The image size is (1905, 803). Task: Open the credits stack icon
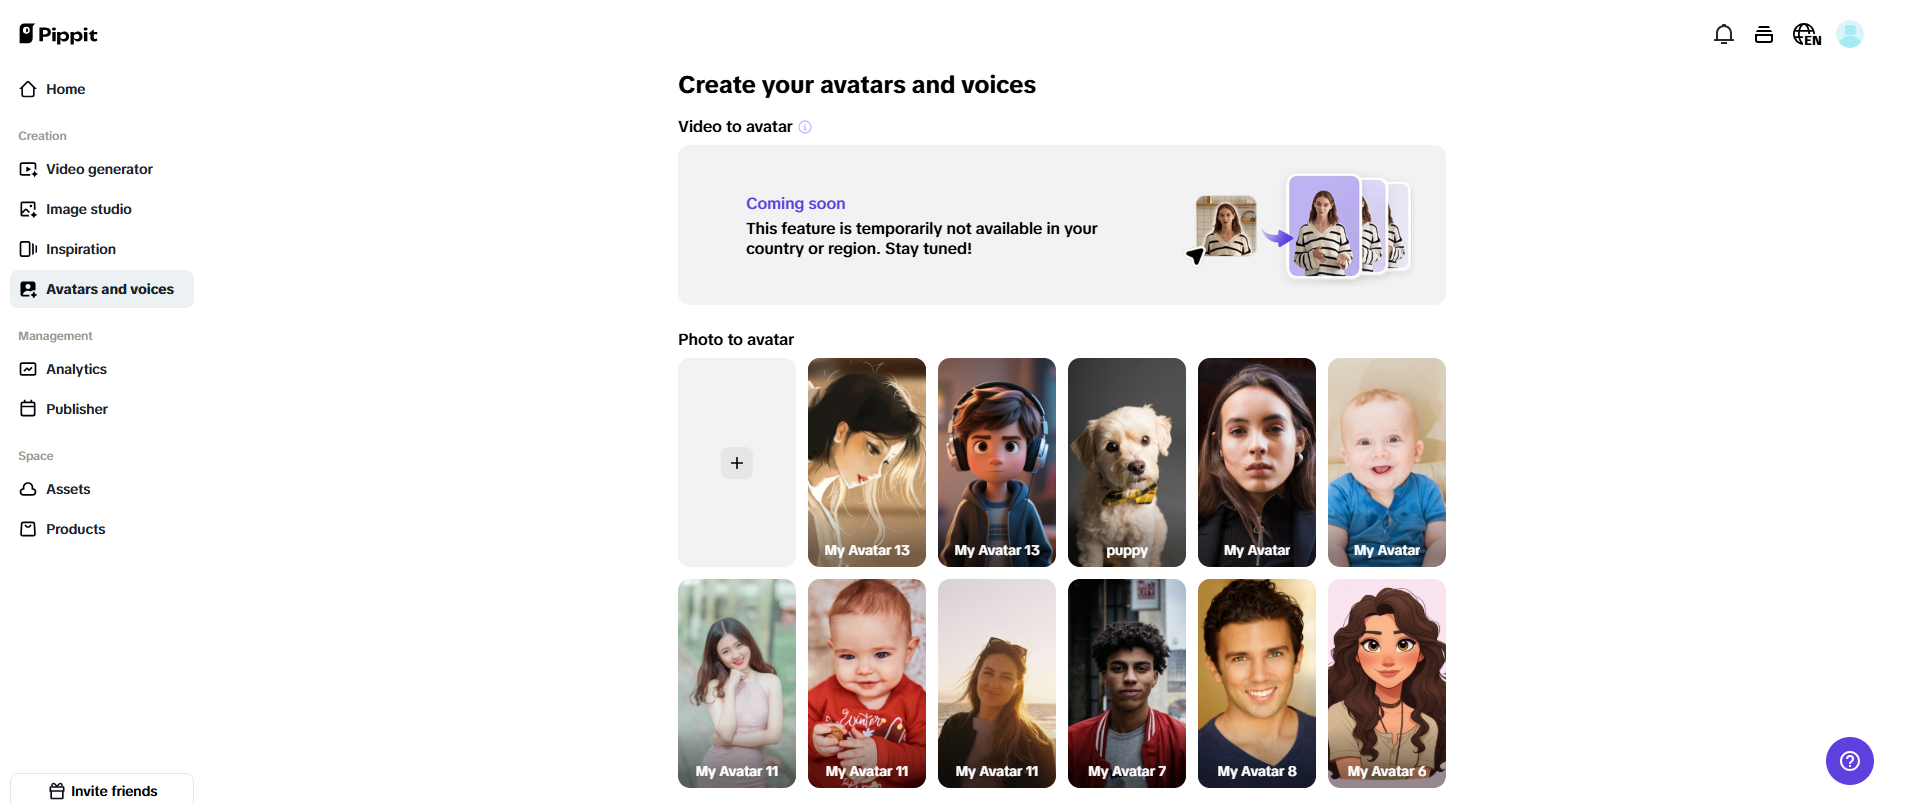click(x=1763, y=35)
